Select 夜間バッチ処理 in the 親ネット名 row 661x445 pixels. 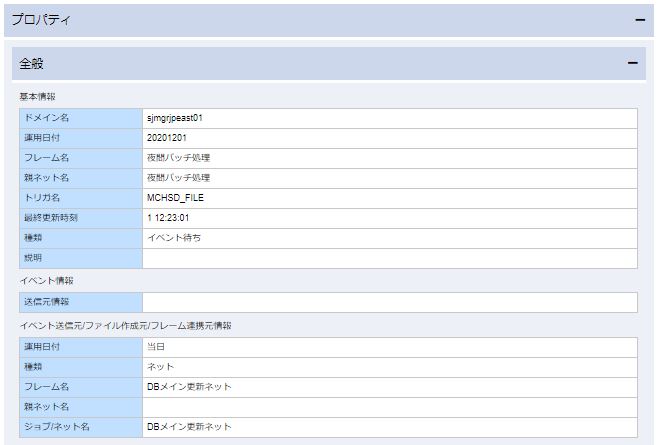tap(178, 178)
